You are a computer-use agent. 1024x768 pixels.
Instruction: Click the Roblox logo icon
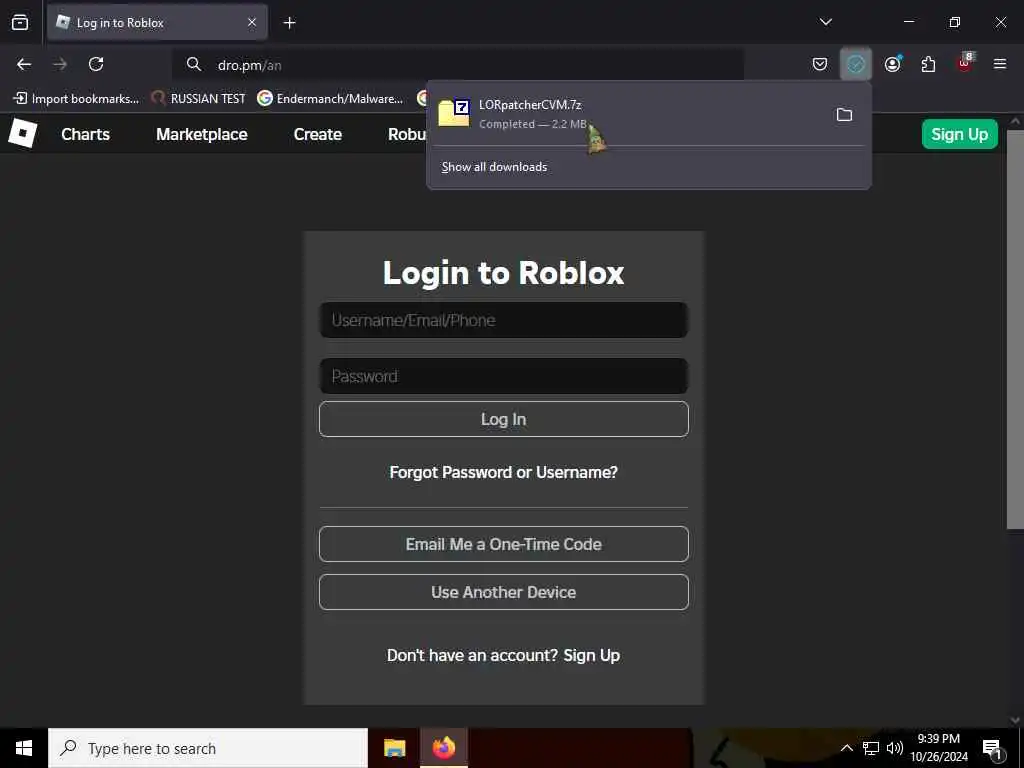tap(23, 133)
